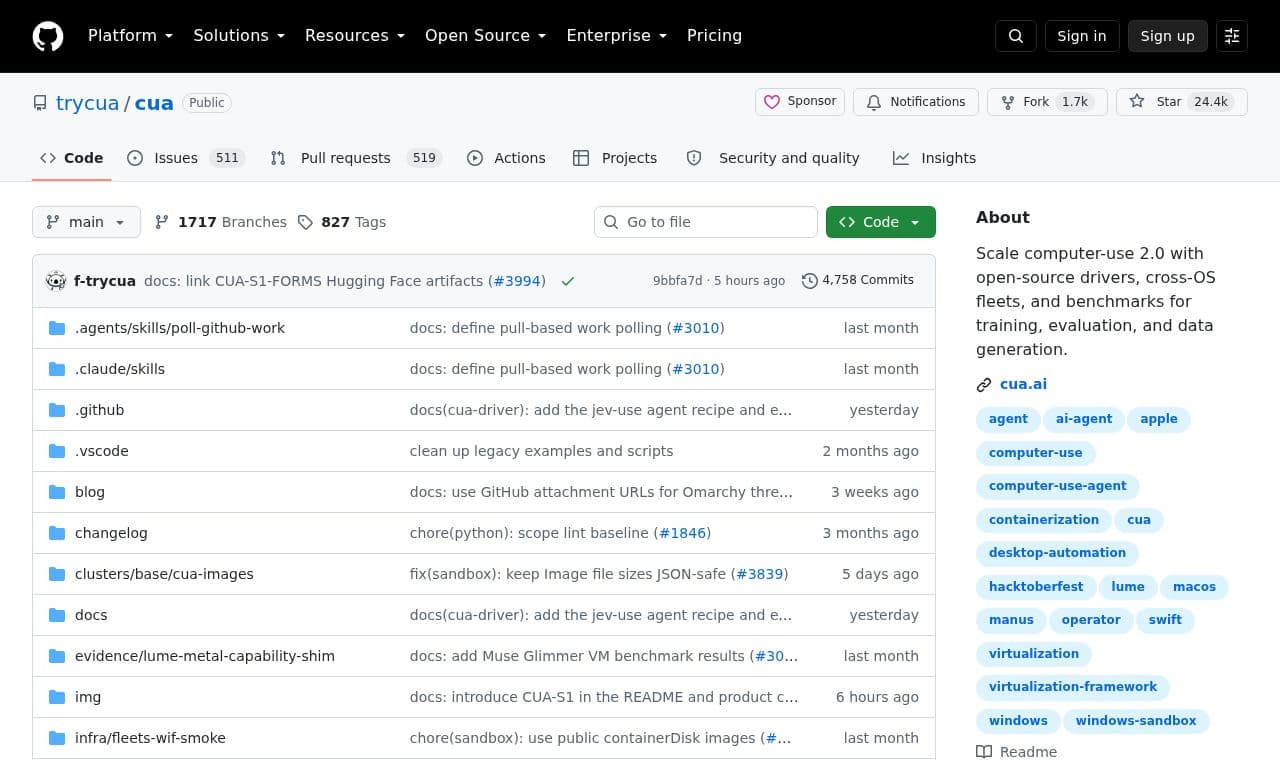Expand the Platform menu
Screen dimensions: 1280x760
tap(130, 36)
